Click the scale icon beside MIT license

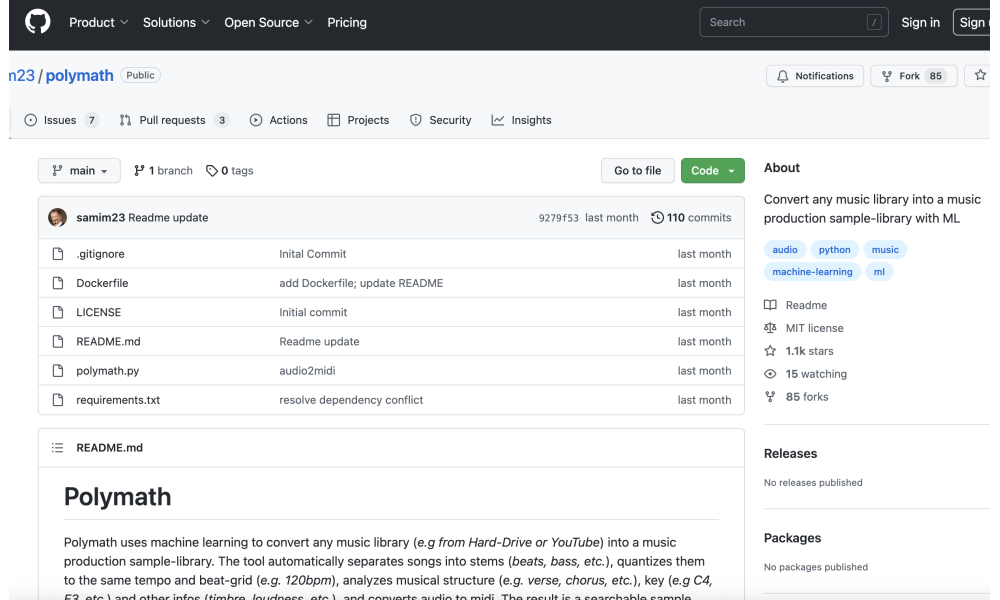click(x=770, y=328)
